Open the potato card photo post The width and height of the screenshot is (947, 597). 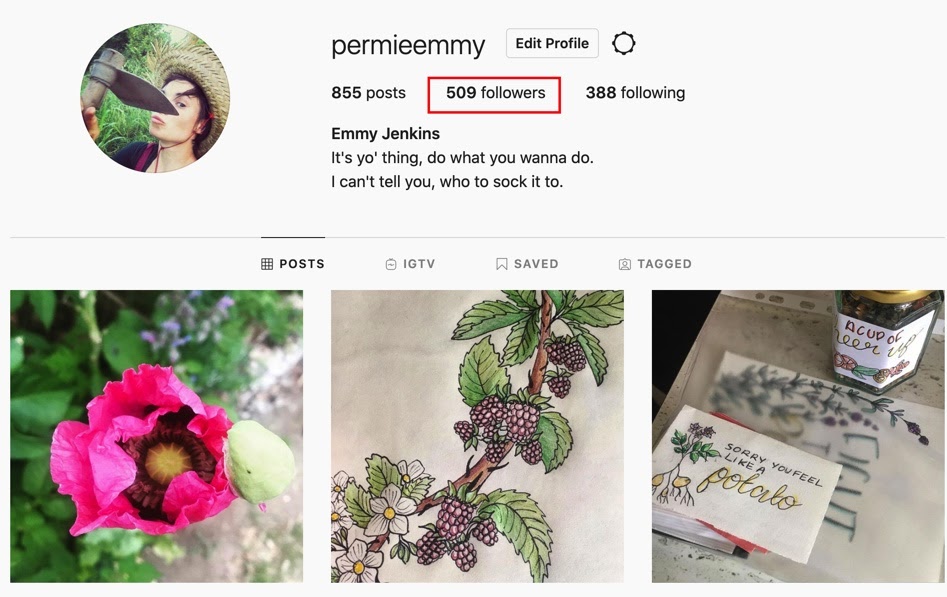[798, 436]
